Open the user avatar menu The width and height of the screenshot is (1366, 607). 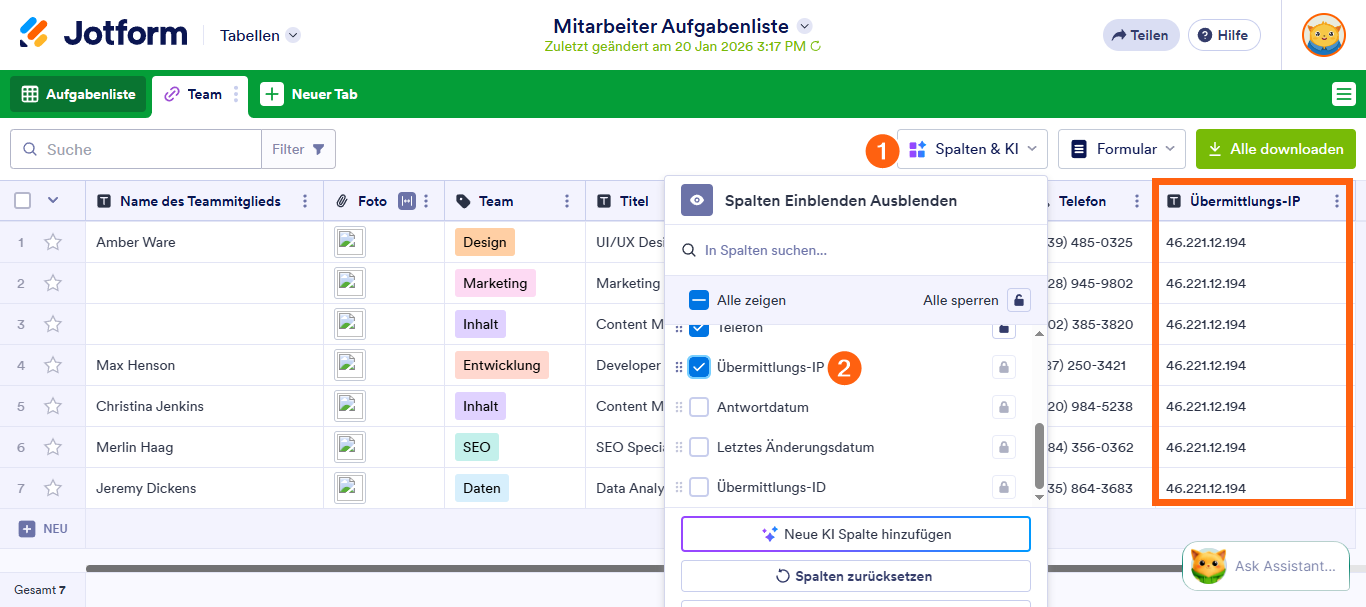(x=1323, y=35)
